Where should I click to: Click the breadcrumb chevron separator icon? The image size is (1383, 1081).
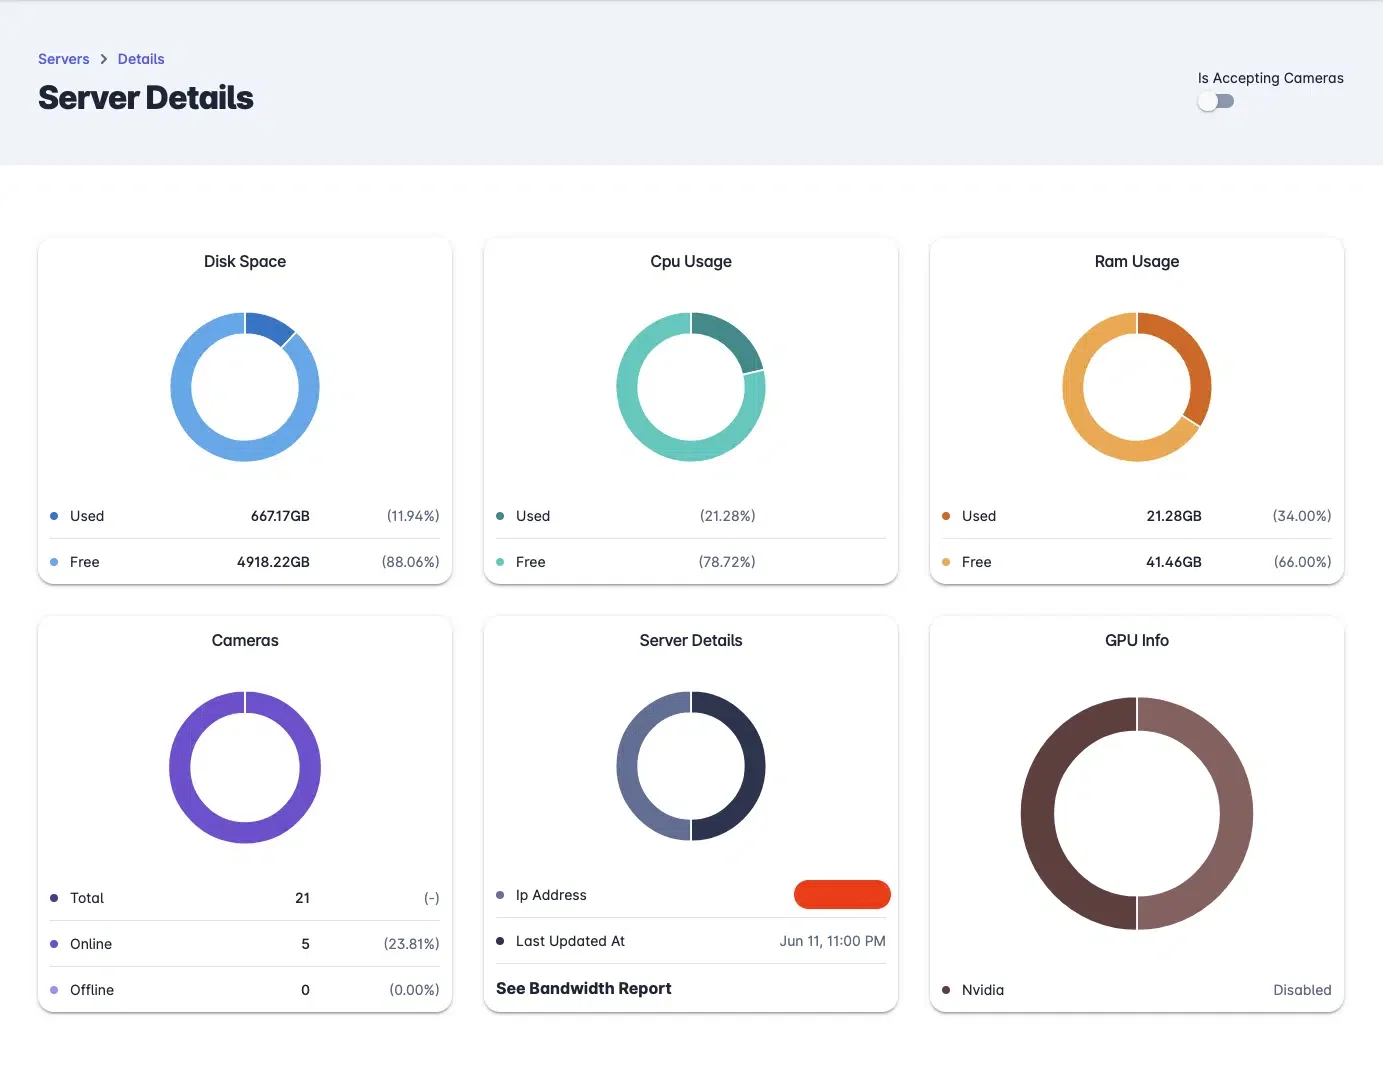click(x=103, y=59)
